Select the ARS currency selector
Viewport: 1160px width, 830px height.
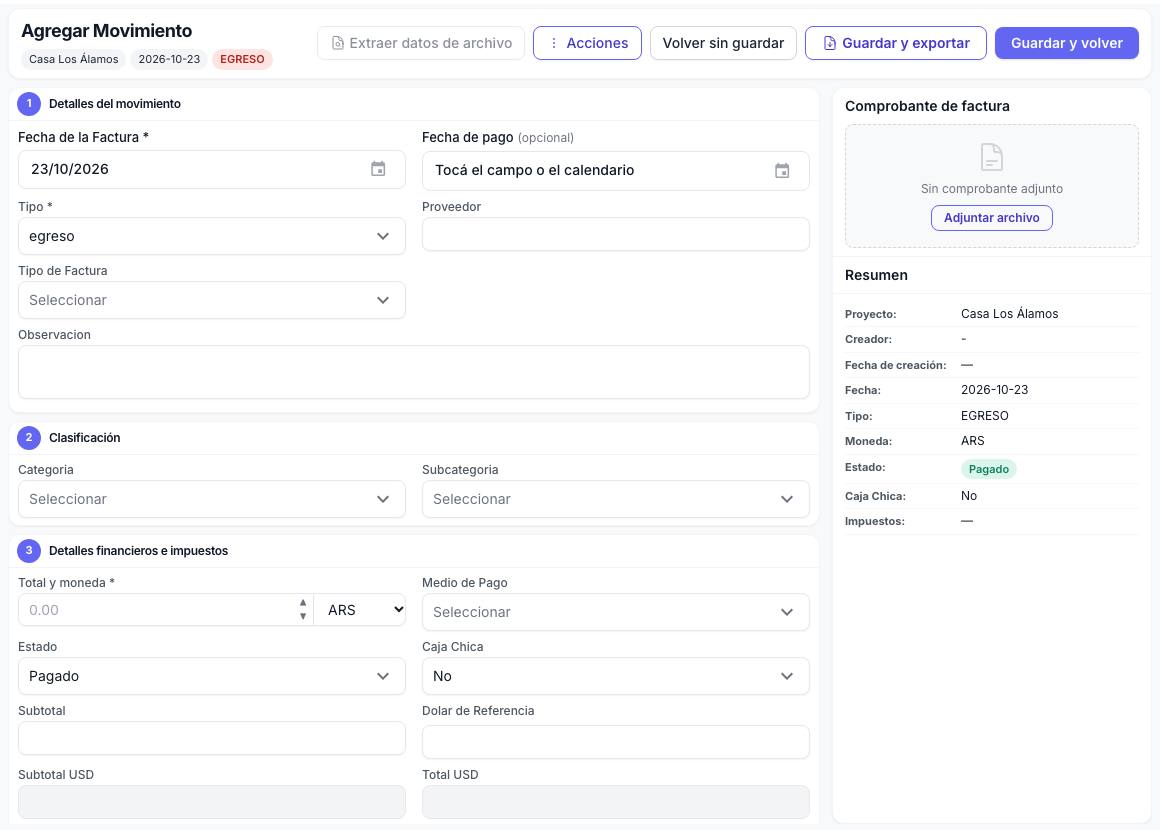click(x=360, y=610)
